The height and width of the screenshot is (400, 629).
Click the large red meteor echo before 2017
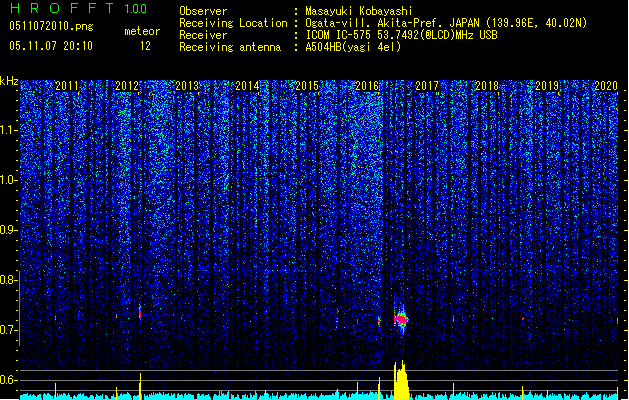(401, 320)
